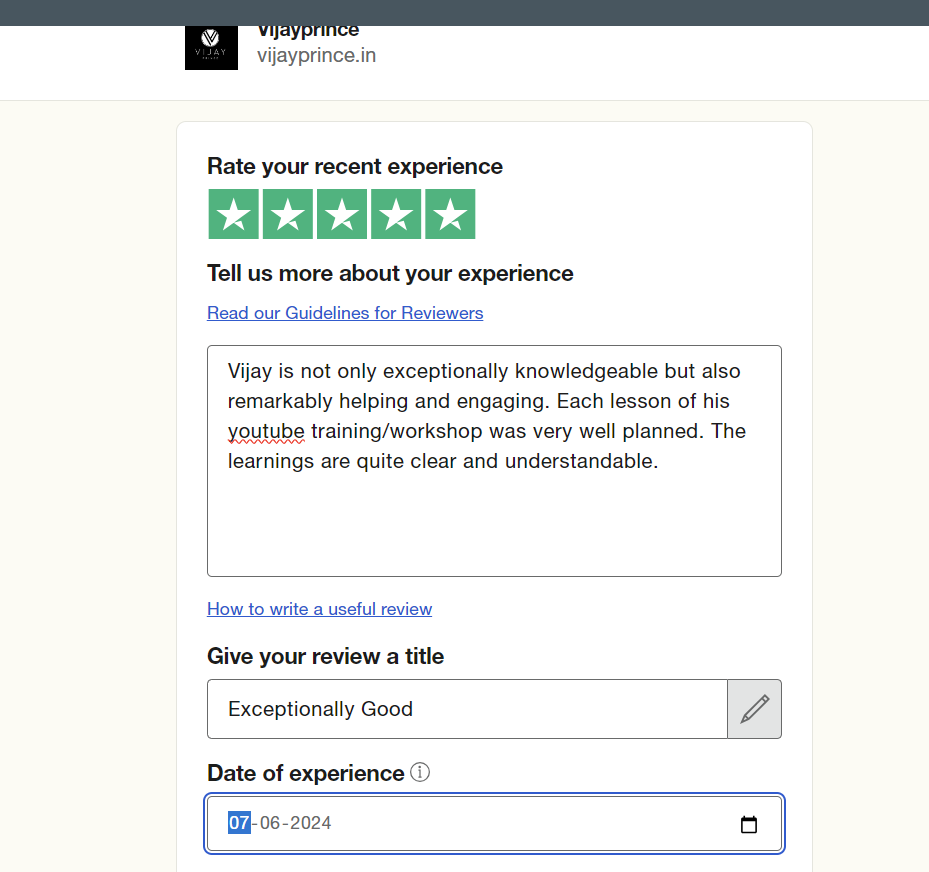This screenshot has width=929, height=872.
Task: Click the Rate your recent experience heading
Action: [355, 166]
